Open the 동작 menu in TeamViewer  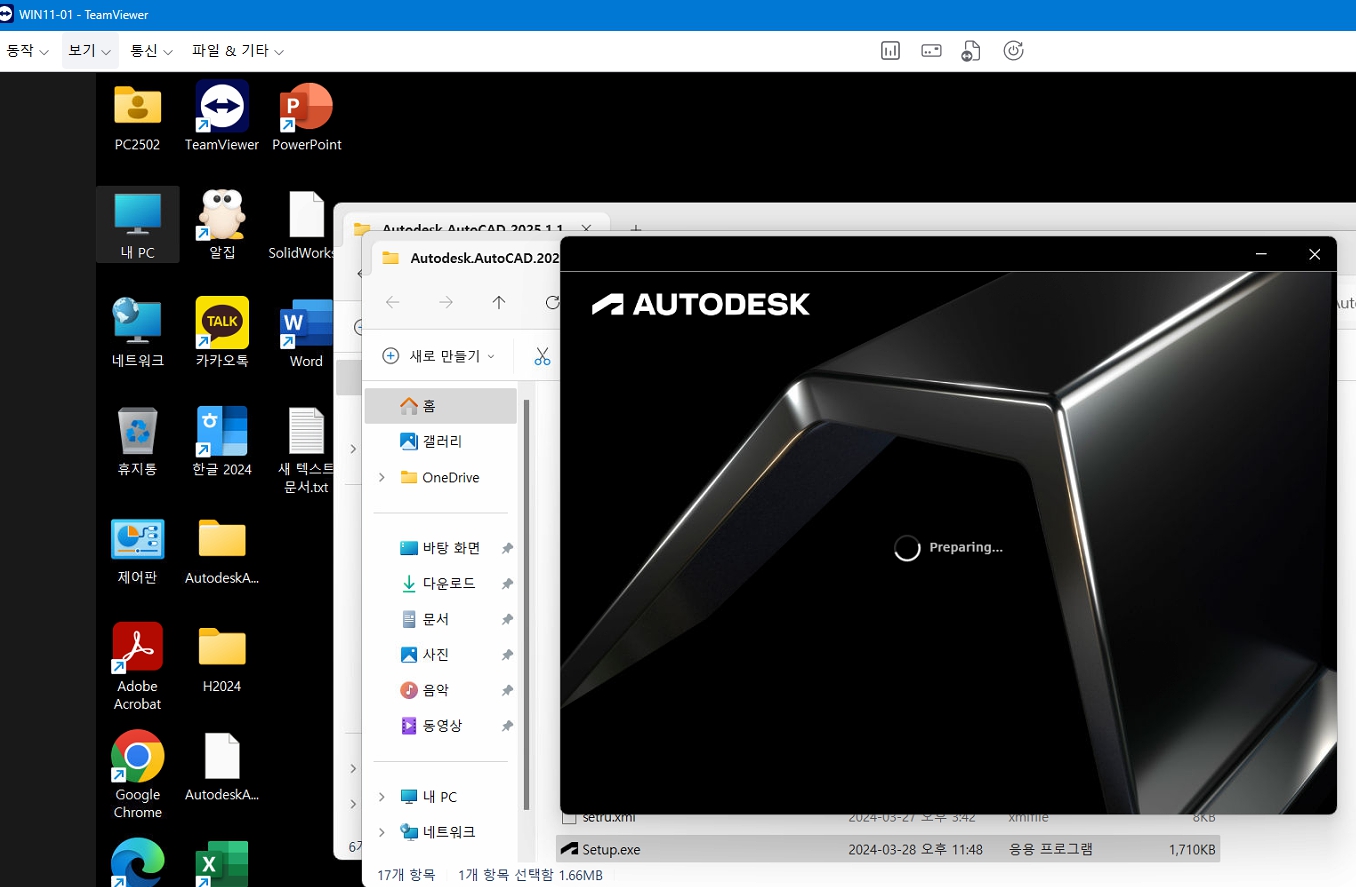coord(27,51)
